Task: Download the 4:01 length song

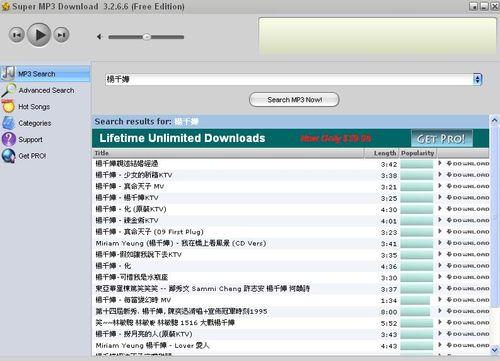Action: [x=468, y=220]
